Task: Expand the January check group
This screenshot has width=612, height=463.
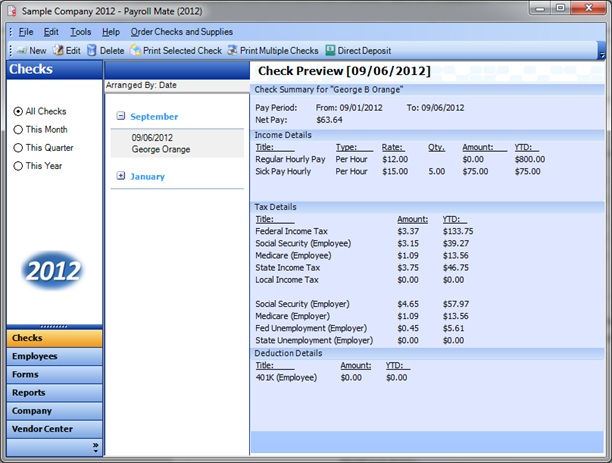Action: (x=121, y=177)
